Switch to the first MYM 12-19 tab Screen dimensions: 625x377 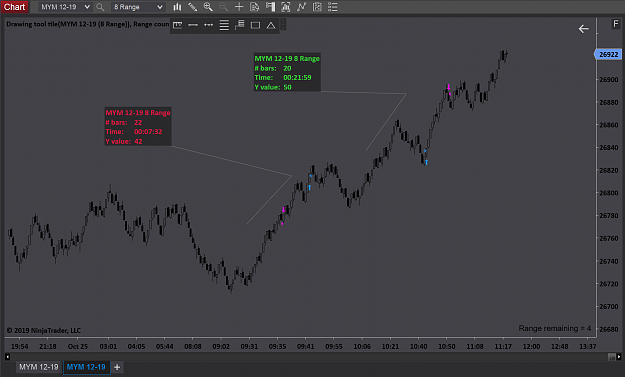39,367
